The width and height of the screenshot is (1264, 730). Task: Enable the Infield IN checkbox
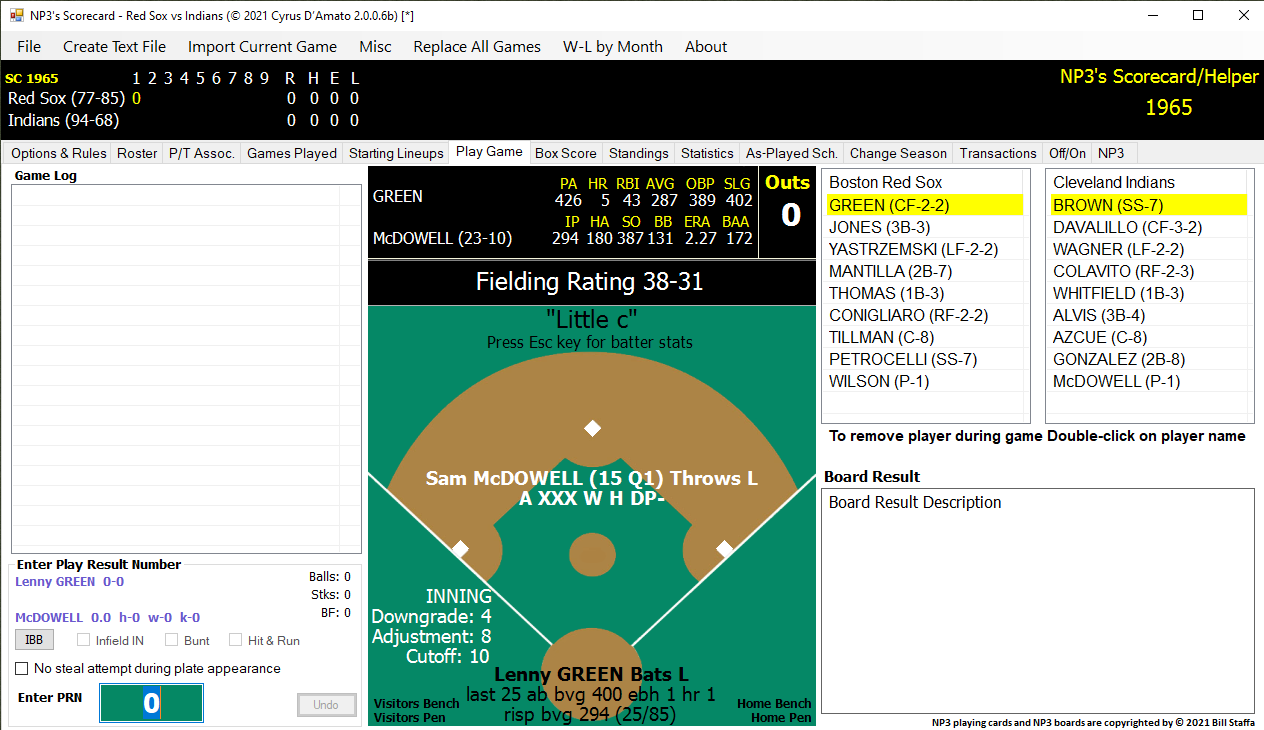84,640
